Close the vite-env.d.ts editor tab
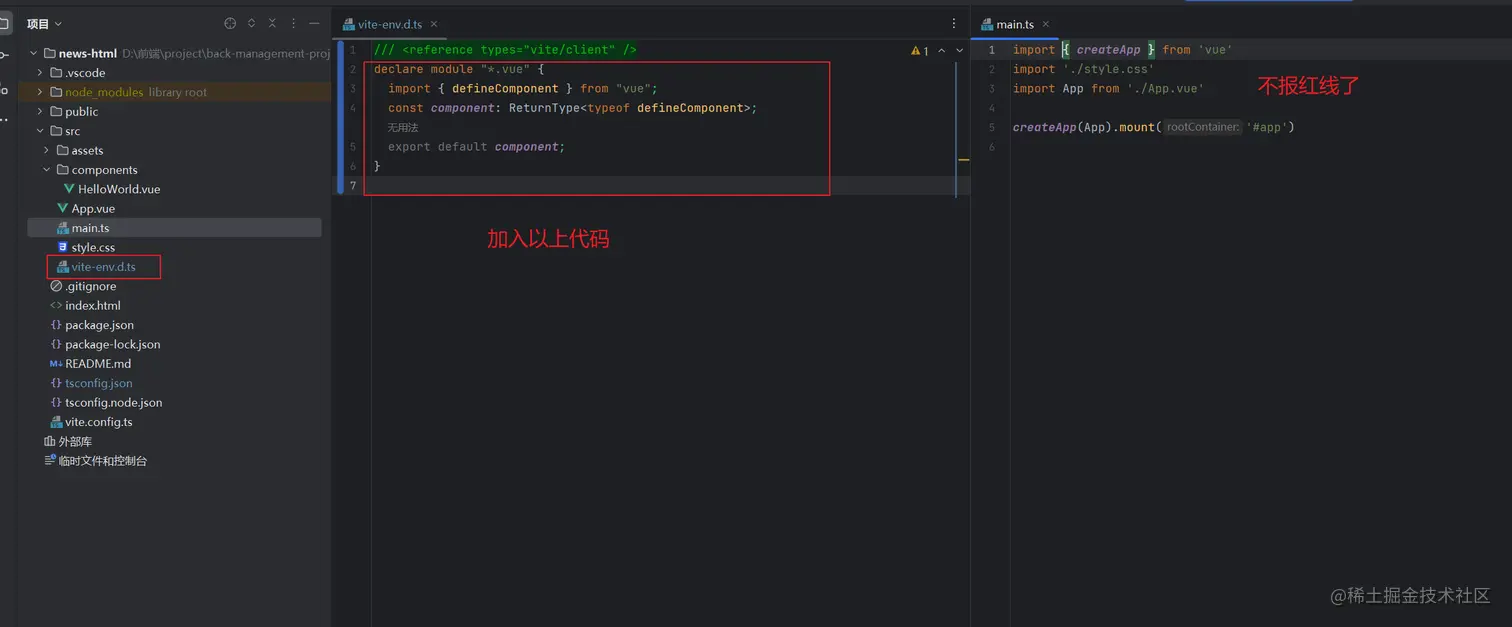The width and height of the screenshot is (1512, 627). point(434,24)
